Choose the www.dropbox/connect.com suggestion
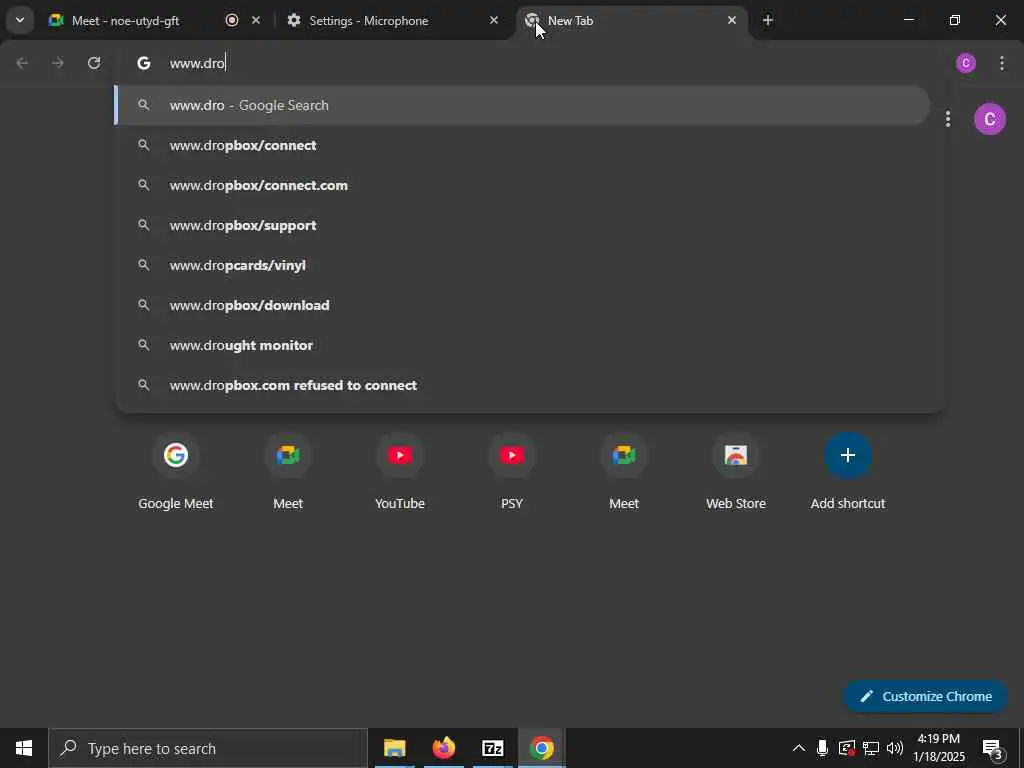 (522, 185)
